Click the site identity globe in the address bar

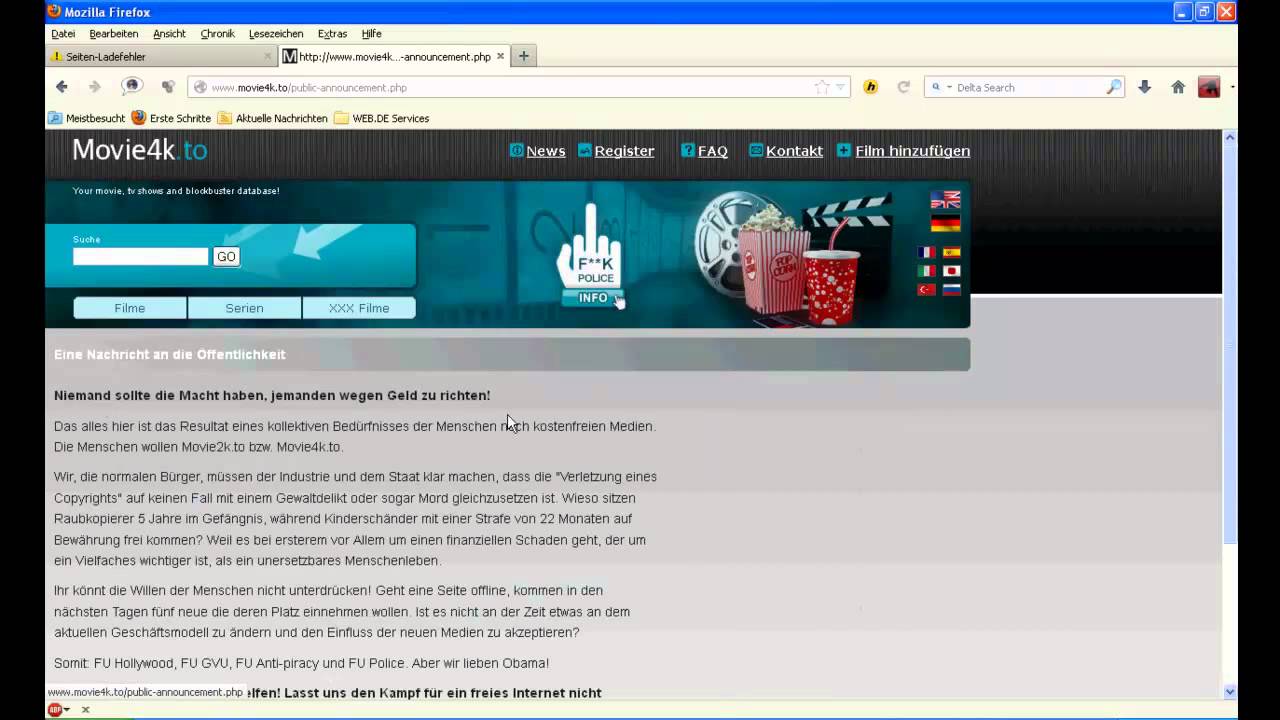coord(200,87)
